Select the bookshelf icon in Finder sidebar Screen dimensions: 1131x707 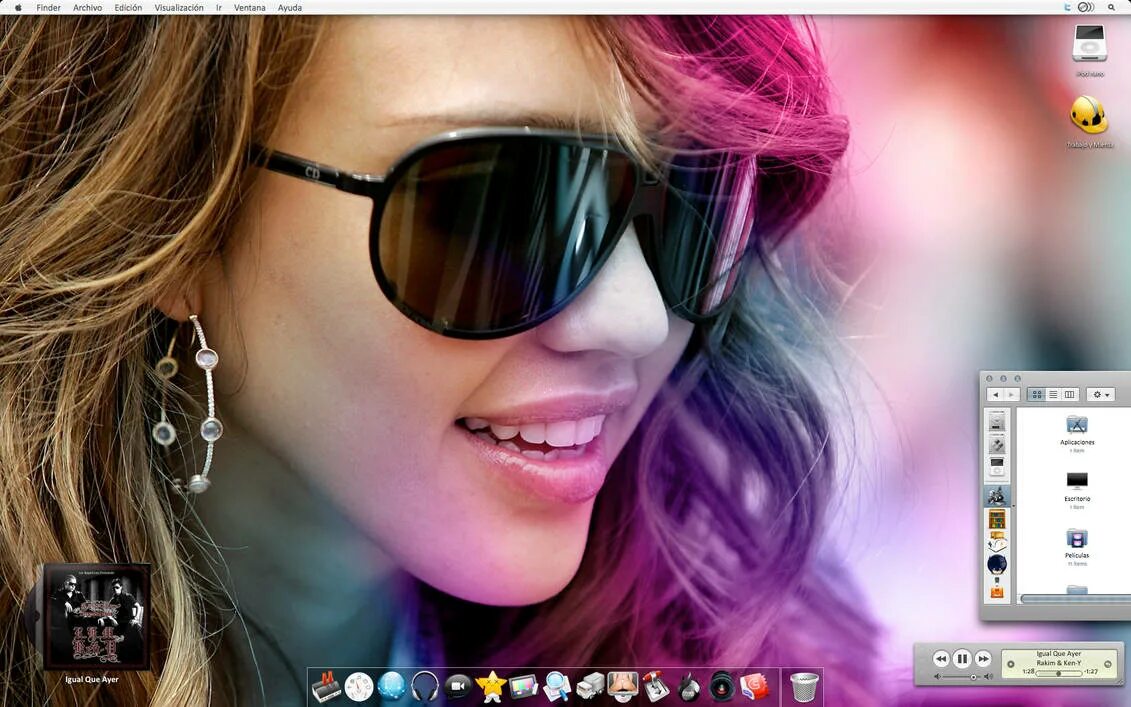[997, 519]
